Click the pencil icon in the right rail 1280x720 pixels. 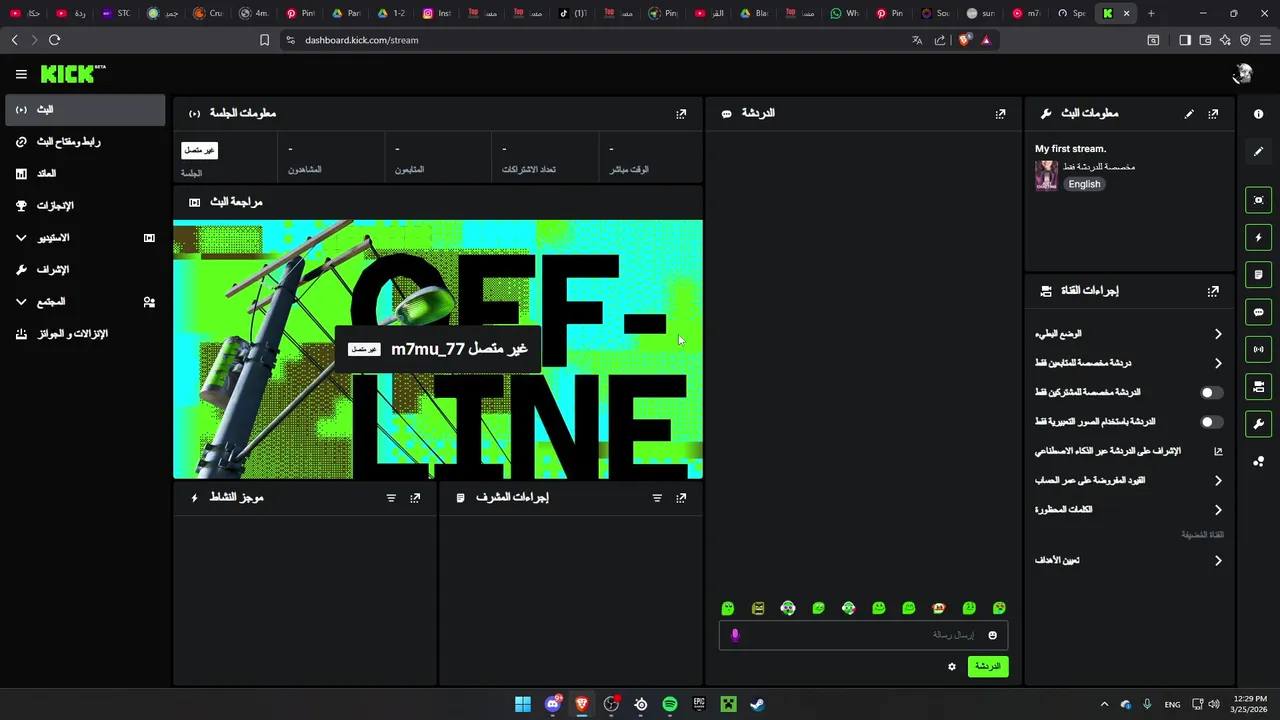[x=1258, y=151]
